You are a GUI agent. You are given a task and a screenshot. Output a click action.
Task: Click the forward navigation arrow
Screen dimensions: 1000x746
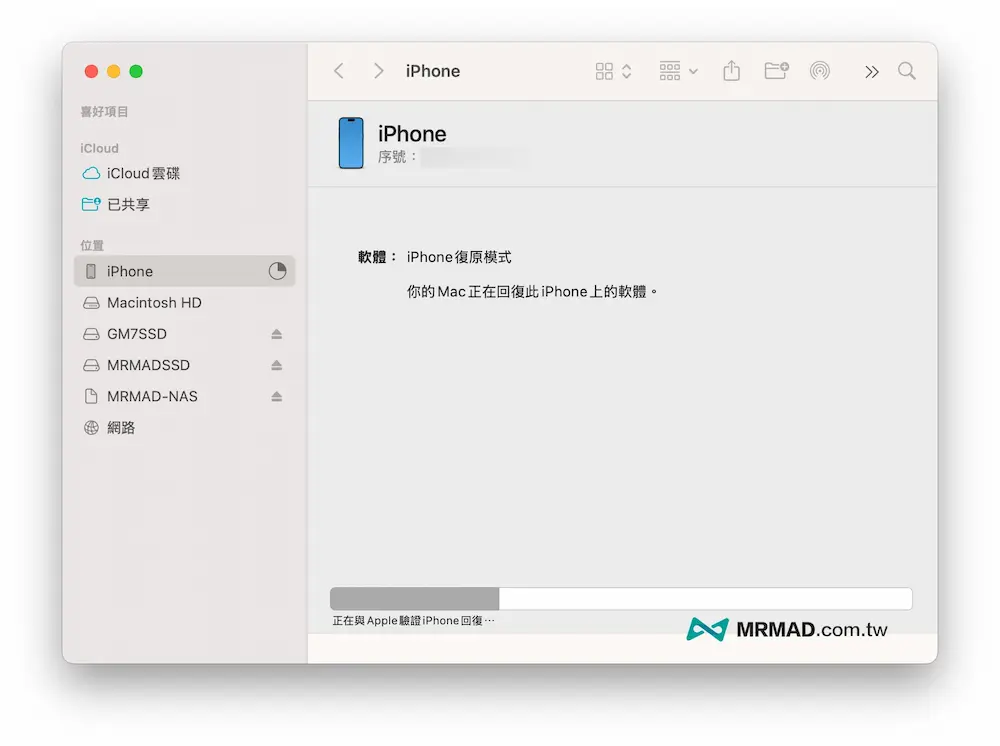coord(378,71)
